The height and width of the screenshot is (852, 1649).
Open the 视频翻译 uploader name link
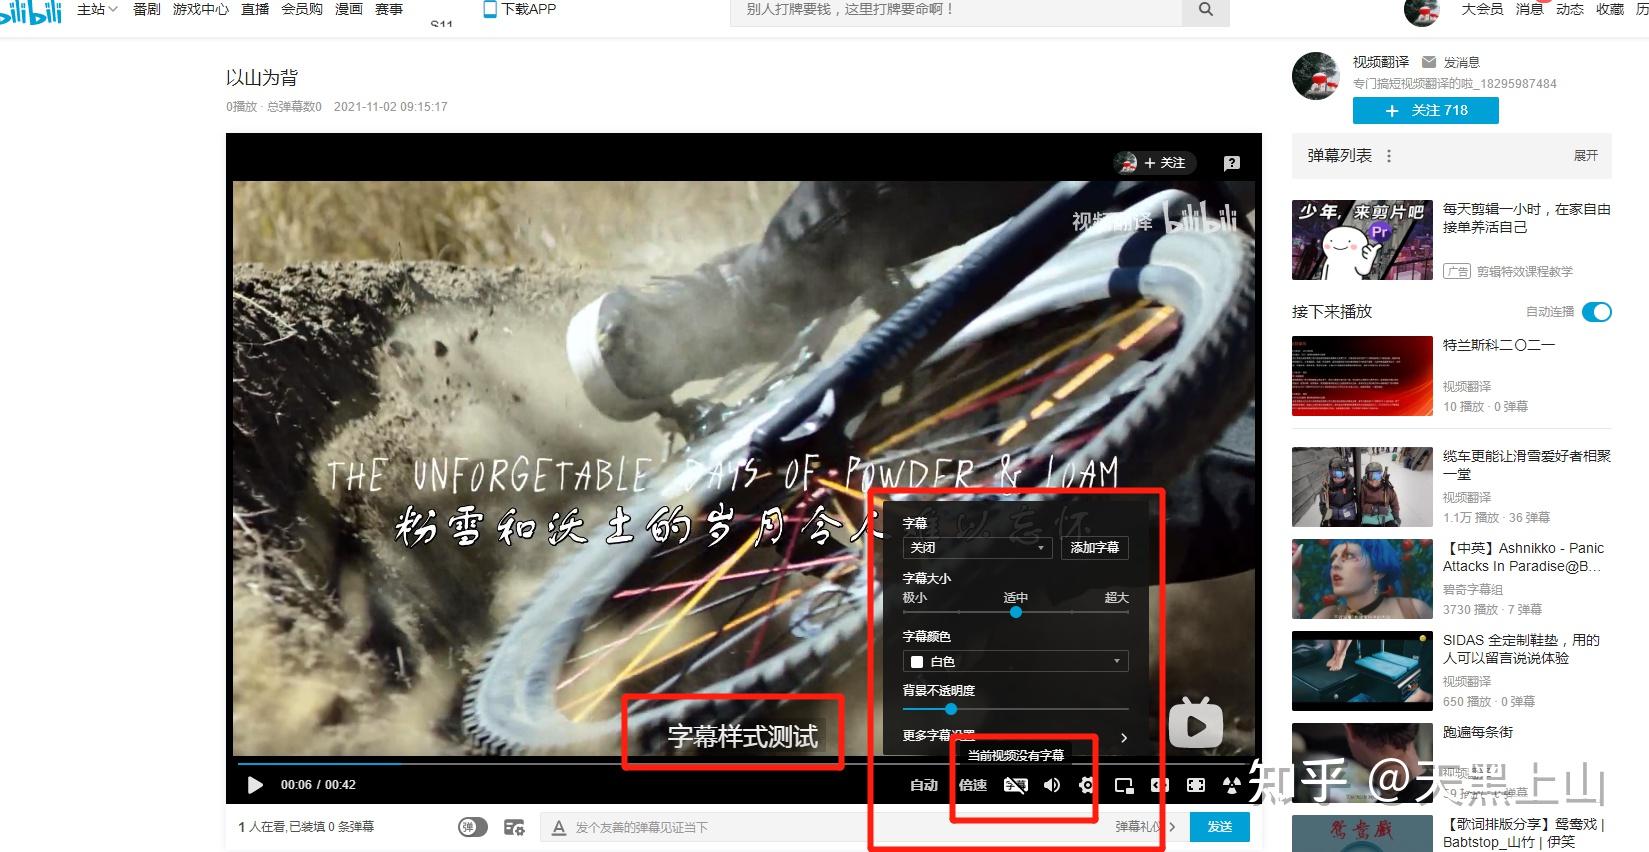click(x=1381, y=62)
